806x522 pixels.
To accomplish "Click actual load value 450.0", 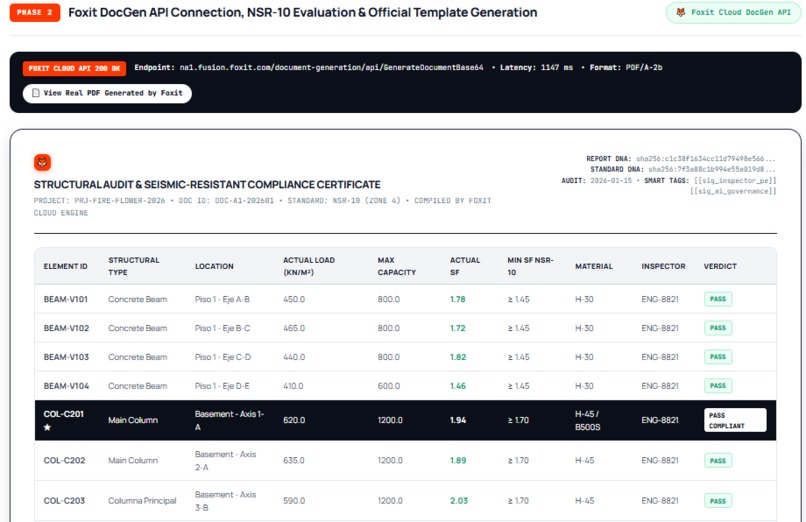I will click(x=294, y=299).
